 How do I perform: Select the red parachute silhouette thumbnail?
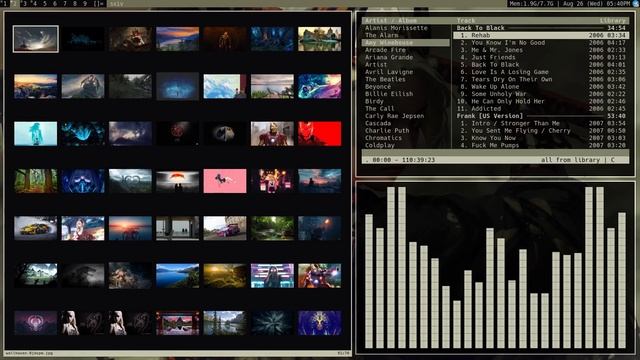[178, 181]
